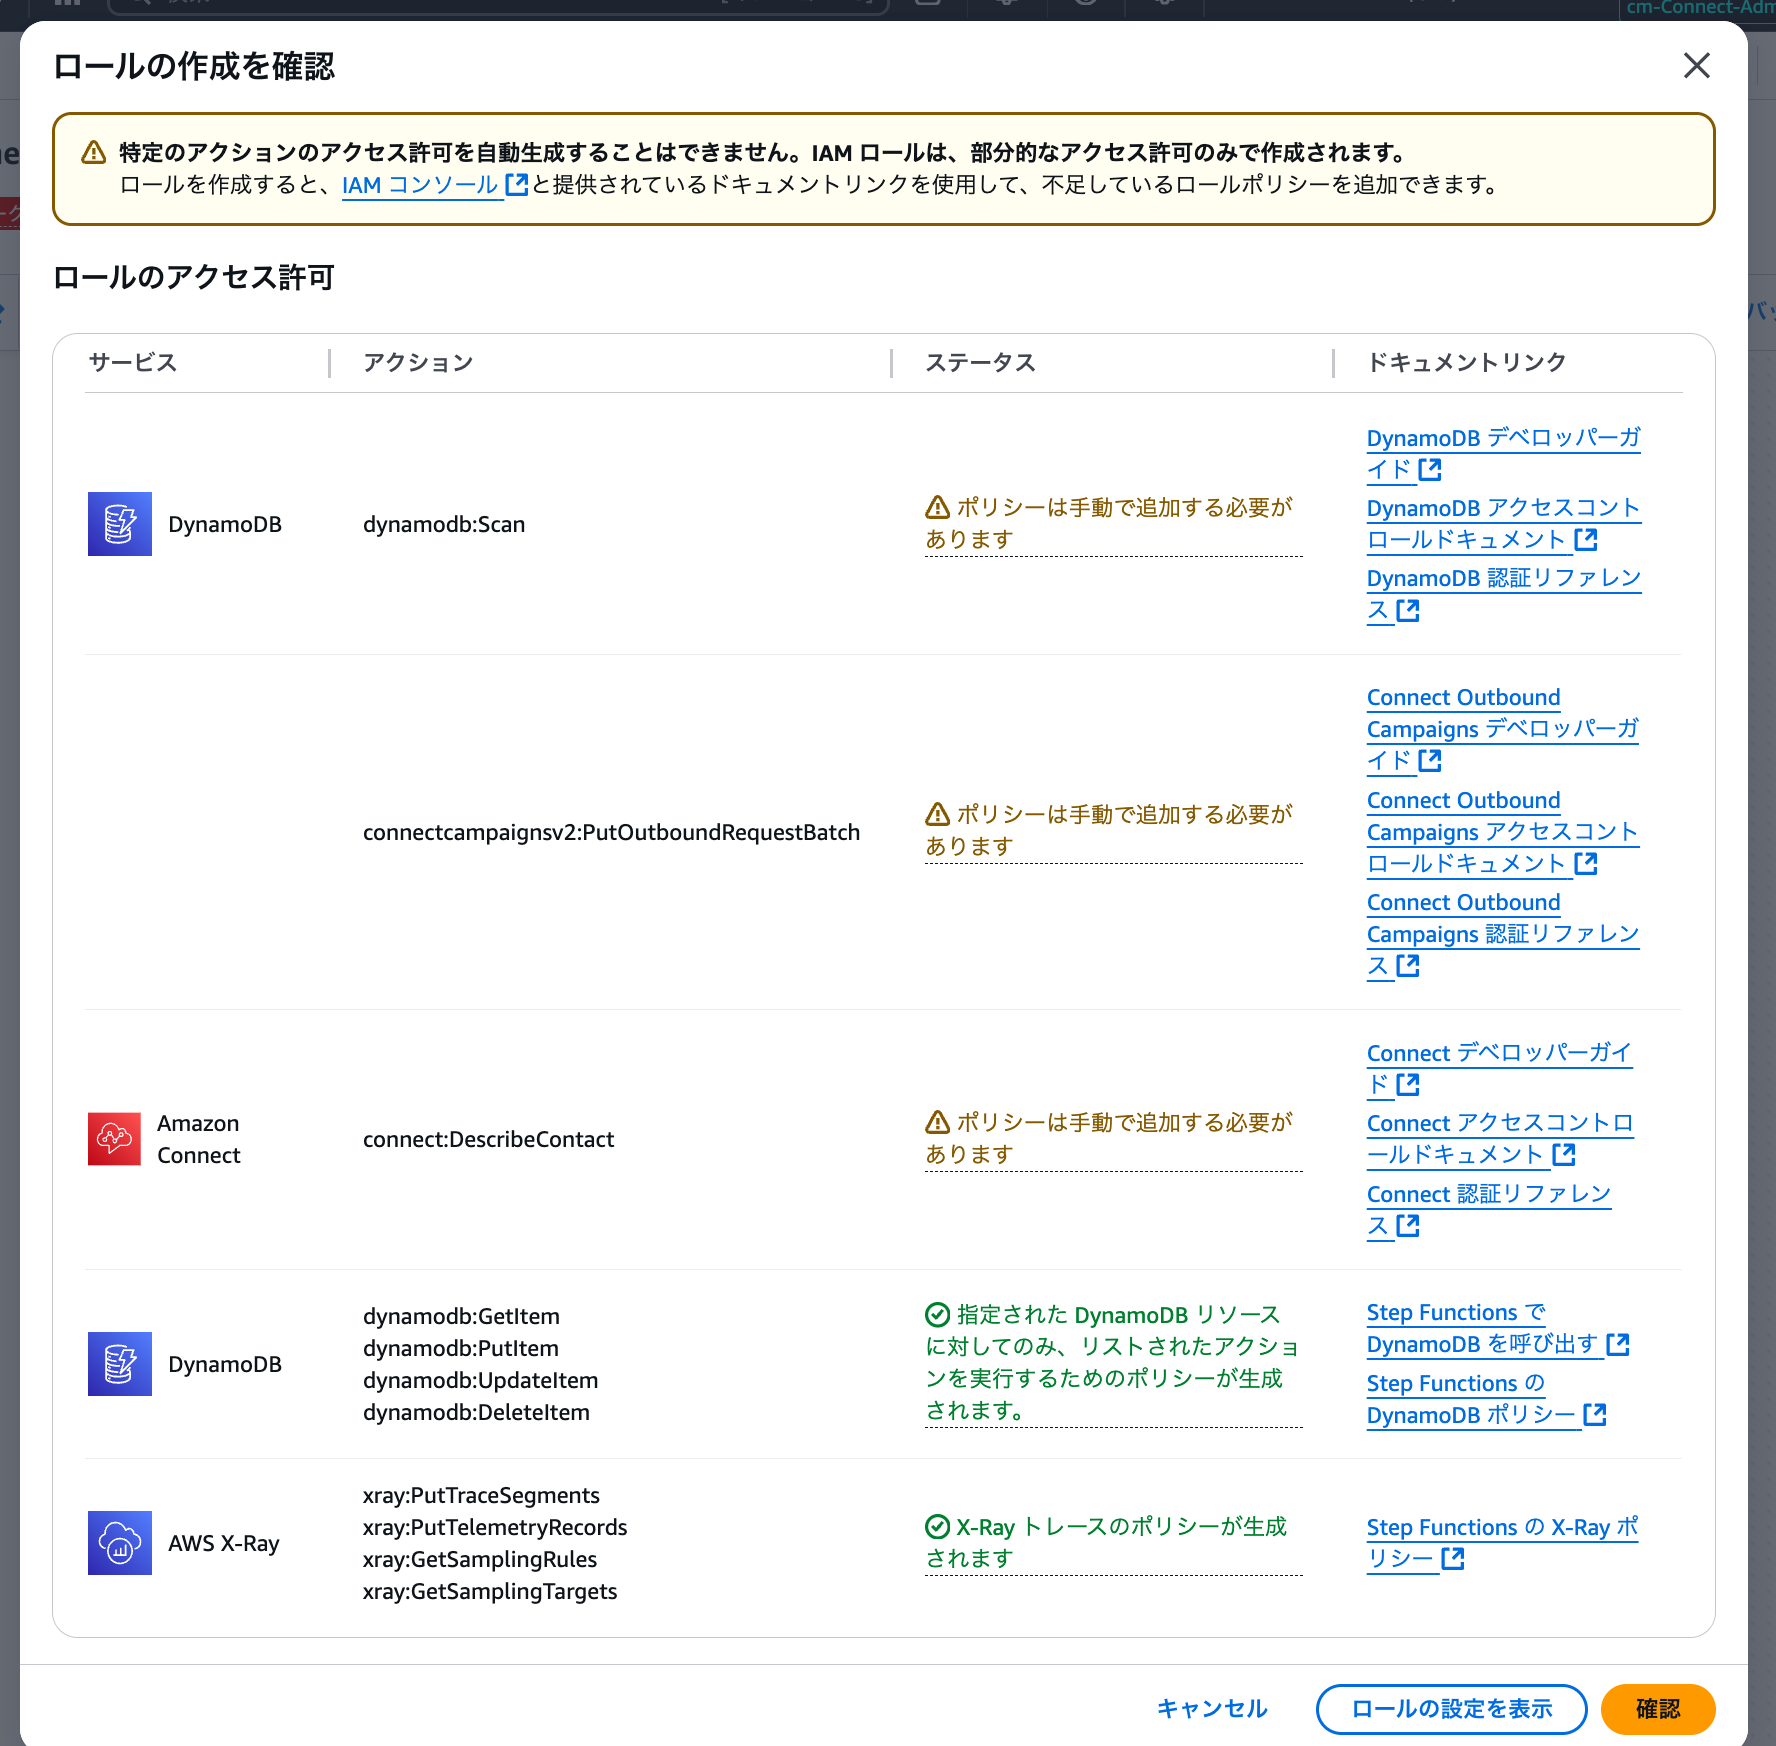This screenshot has width=1776, height=1746.
Task: Click the DynamoDB icon in the GetItem row
Action: tap(120, 1364)
